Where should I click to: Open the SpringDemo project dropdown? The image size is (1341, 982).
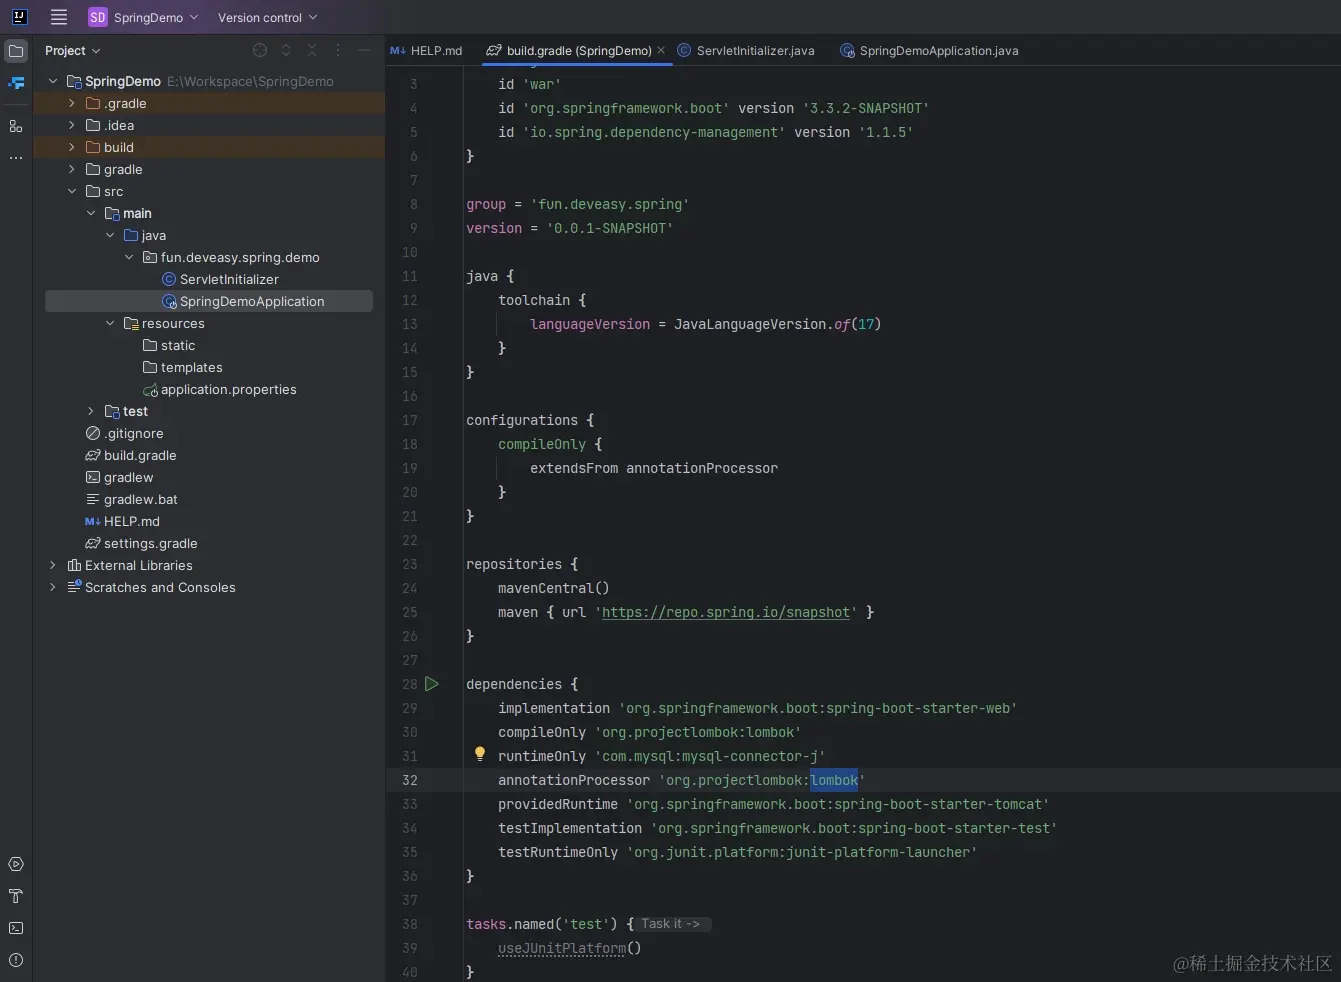[x=144, y=17]
